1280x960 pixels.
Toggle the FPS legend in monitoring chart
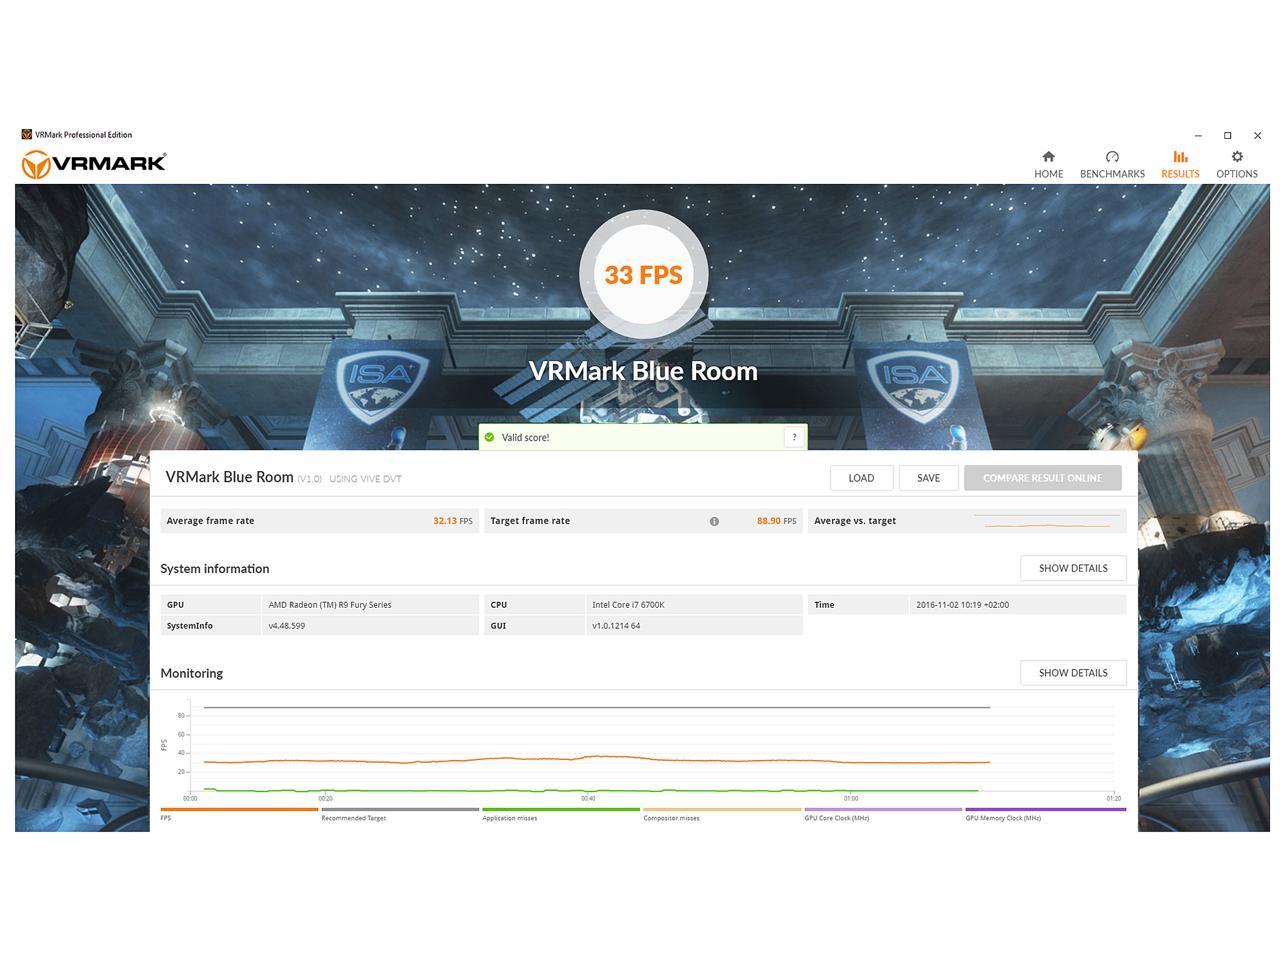[239, 815]
